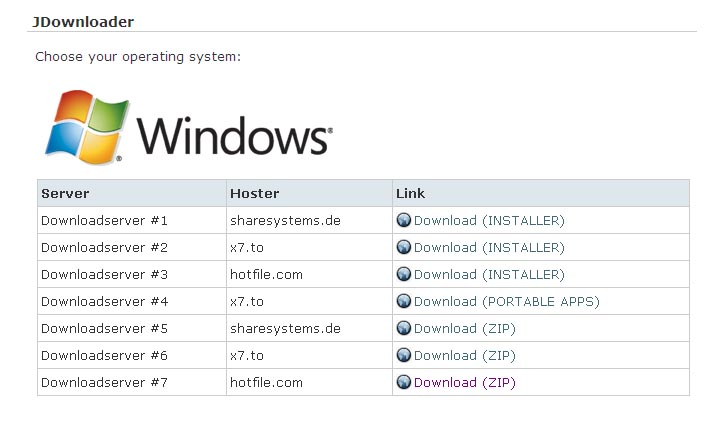Click globe icon for Downloadserver #3
This screenshot has width=725, height=424.
[404, 274]
